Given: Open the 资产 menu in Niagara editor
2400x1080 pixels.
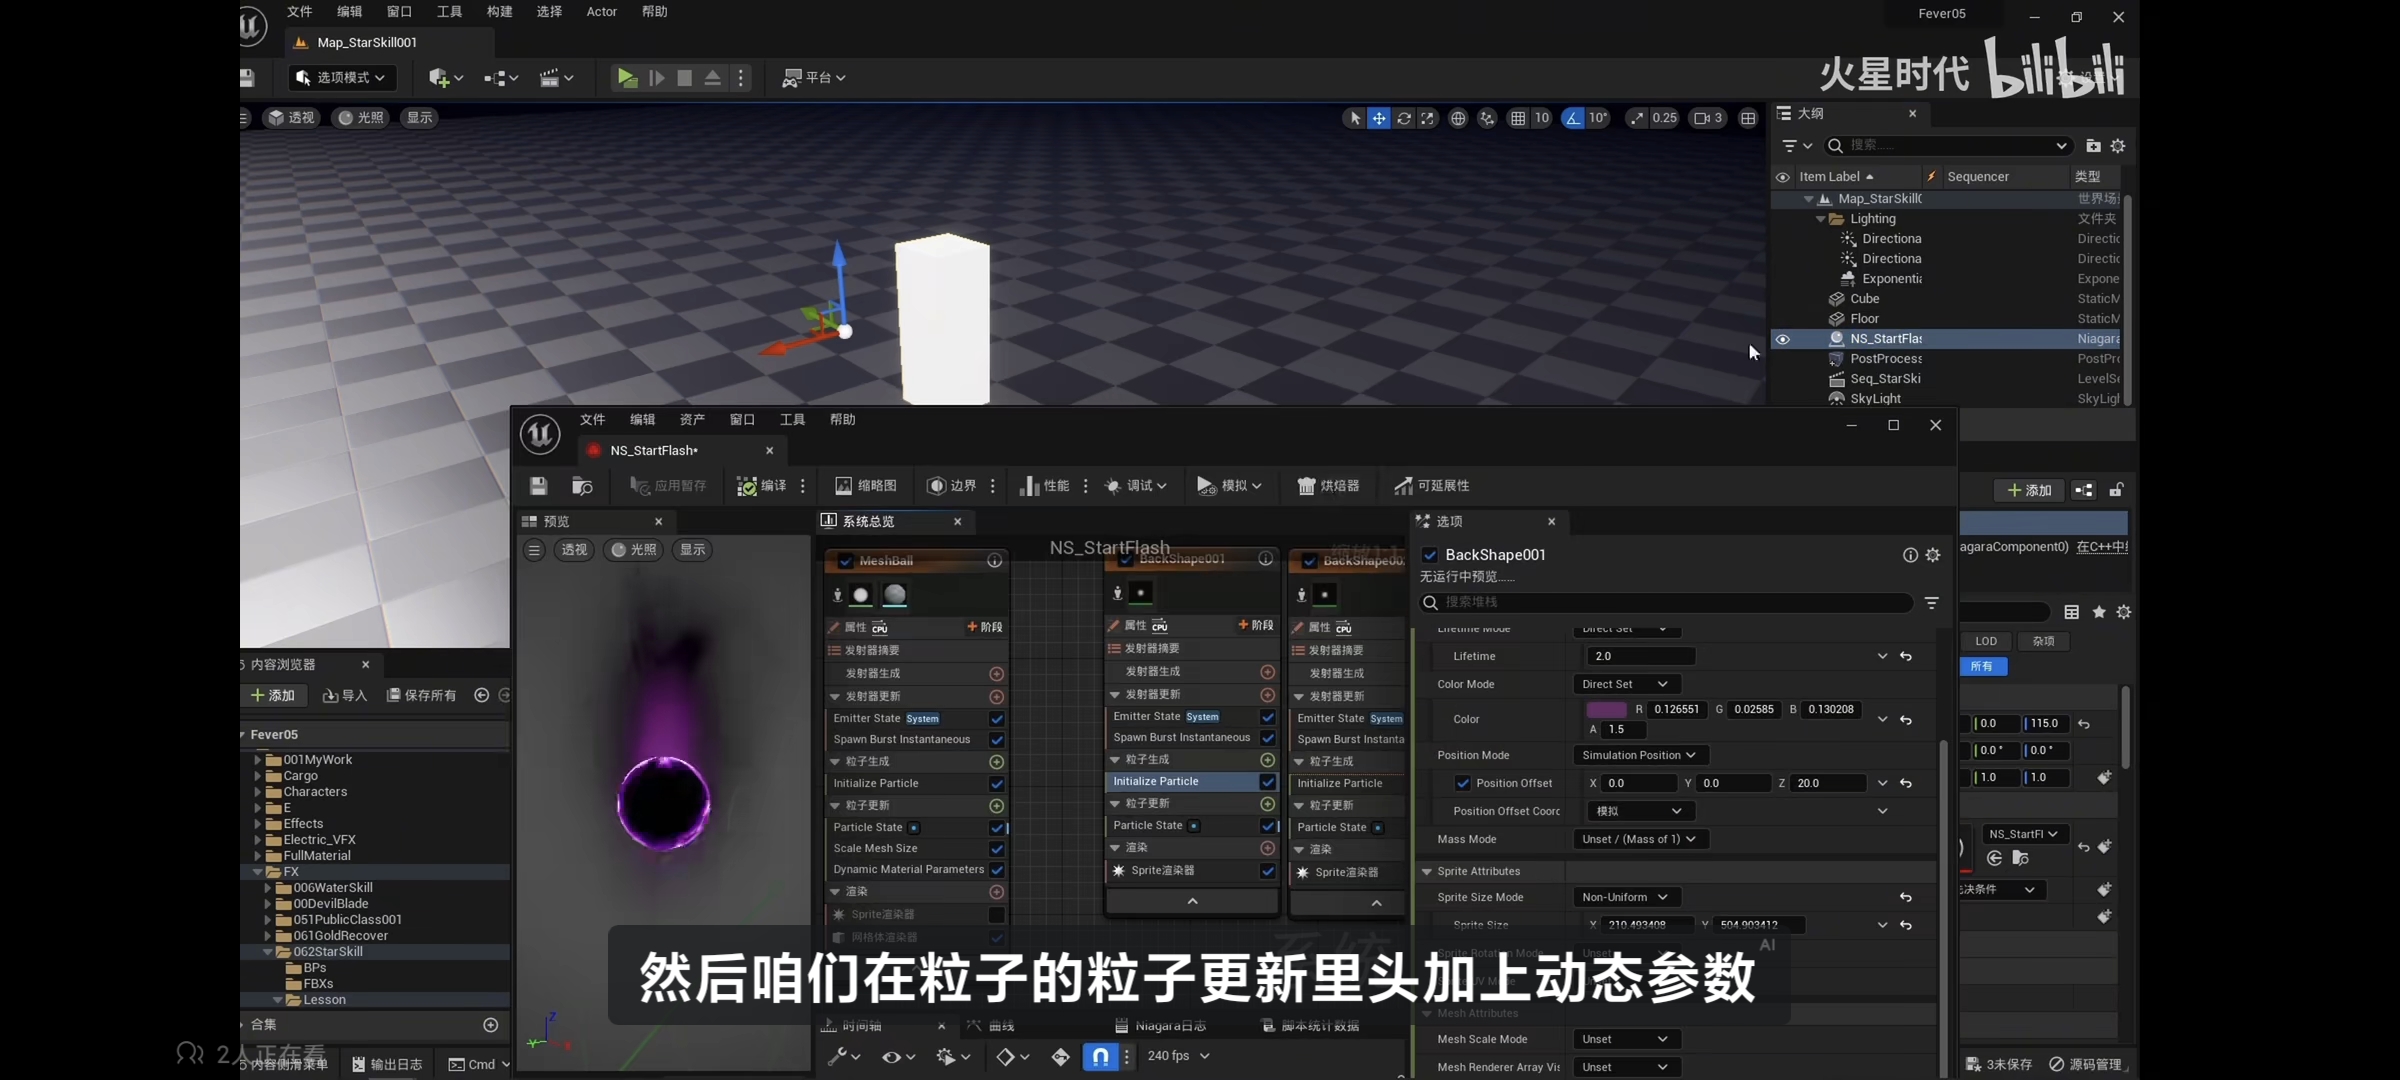Looking at the screenshot, I should 692,420.
